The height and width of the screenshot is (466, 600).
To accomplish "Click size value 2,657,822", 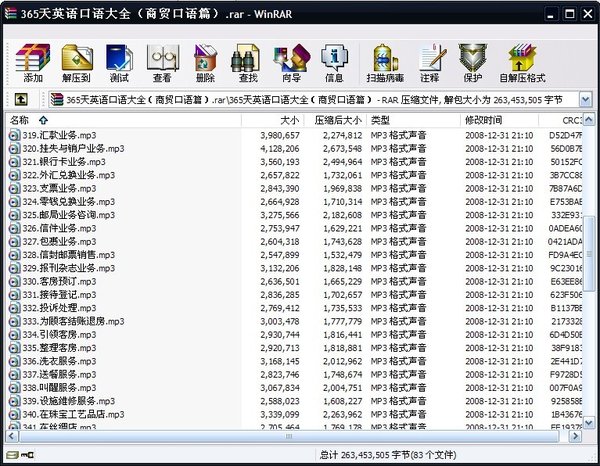I will [x=280, y=176].
